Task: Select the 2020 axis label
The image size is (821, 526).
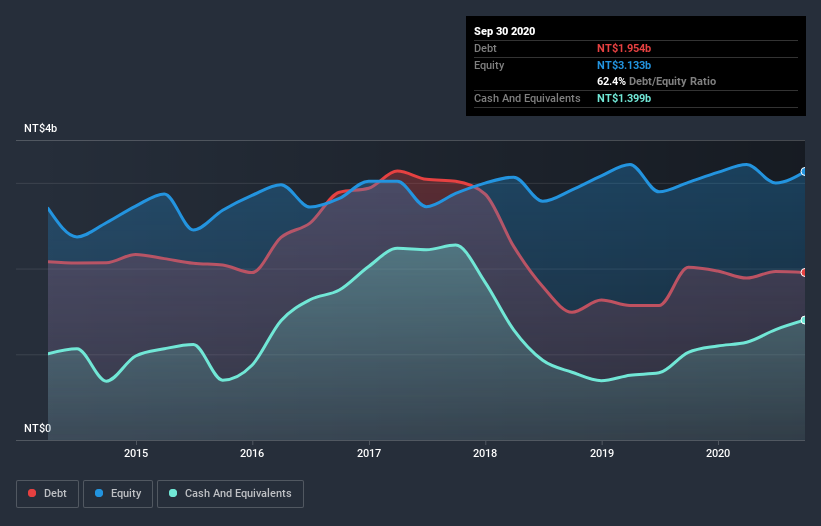Action: (x=718, y=453)
